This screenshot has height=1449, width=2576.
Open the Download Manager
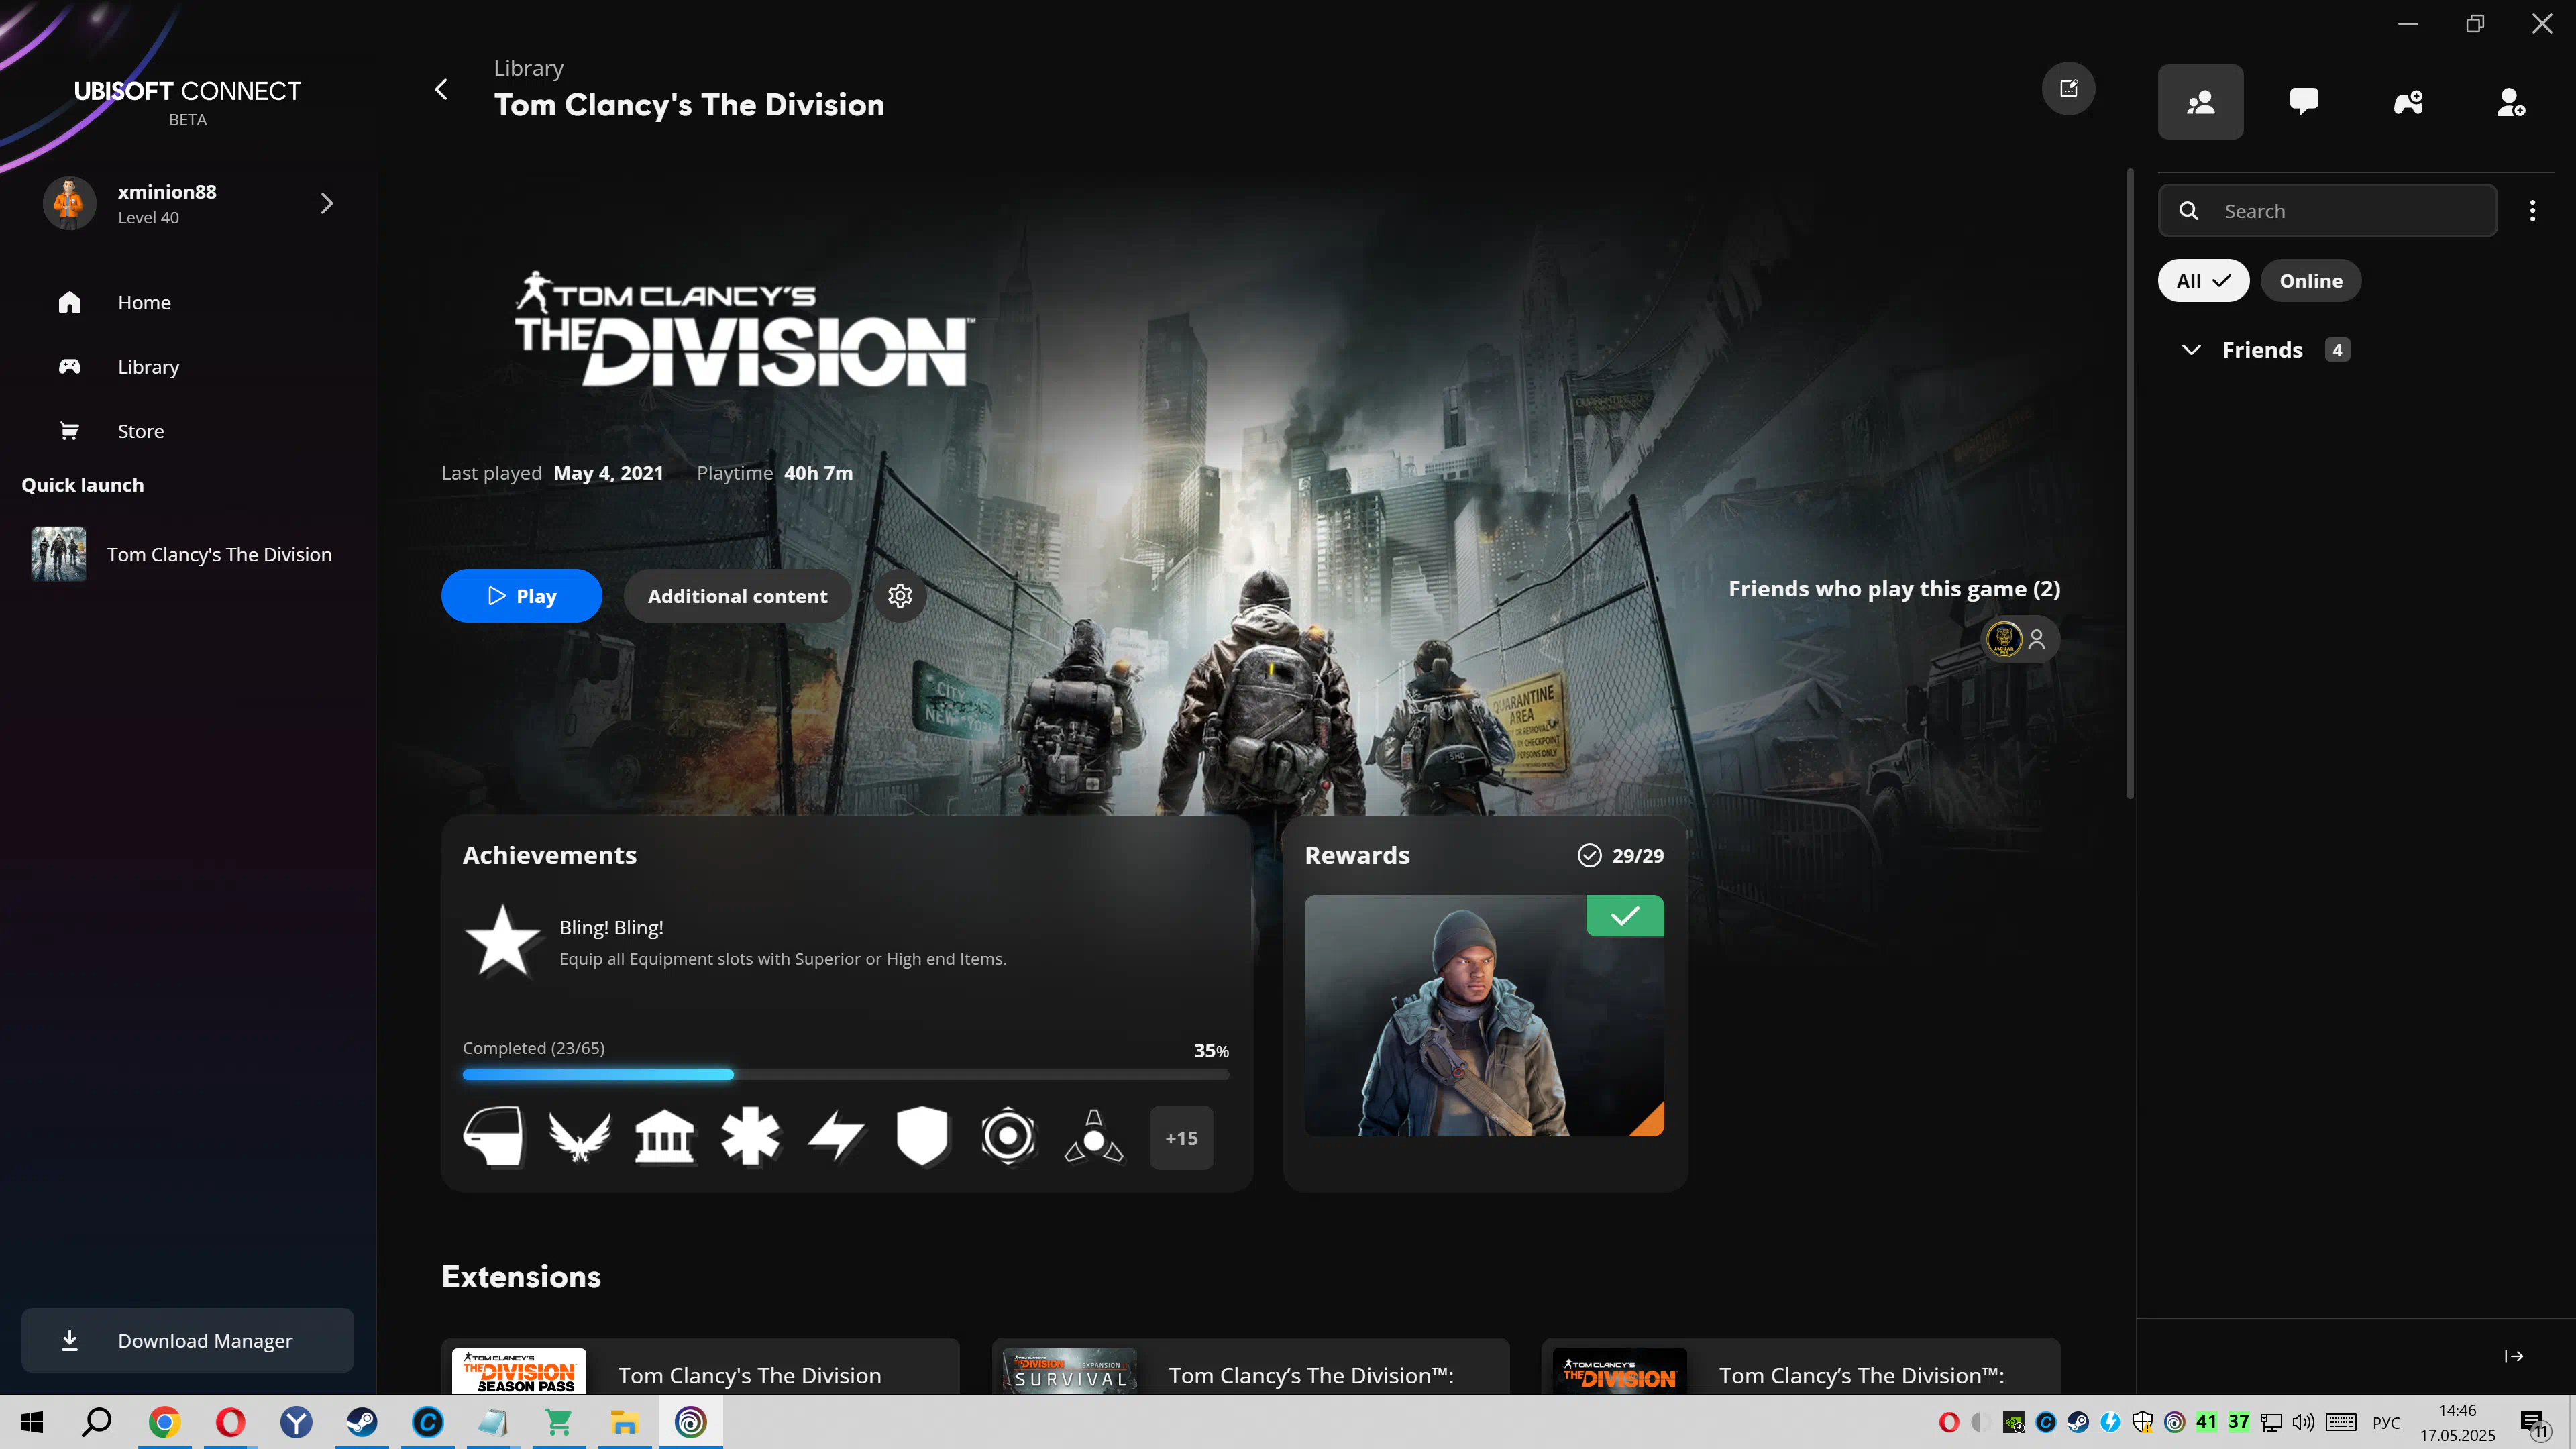(188, 1340)
